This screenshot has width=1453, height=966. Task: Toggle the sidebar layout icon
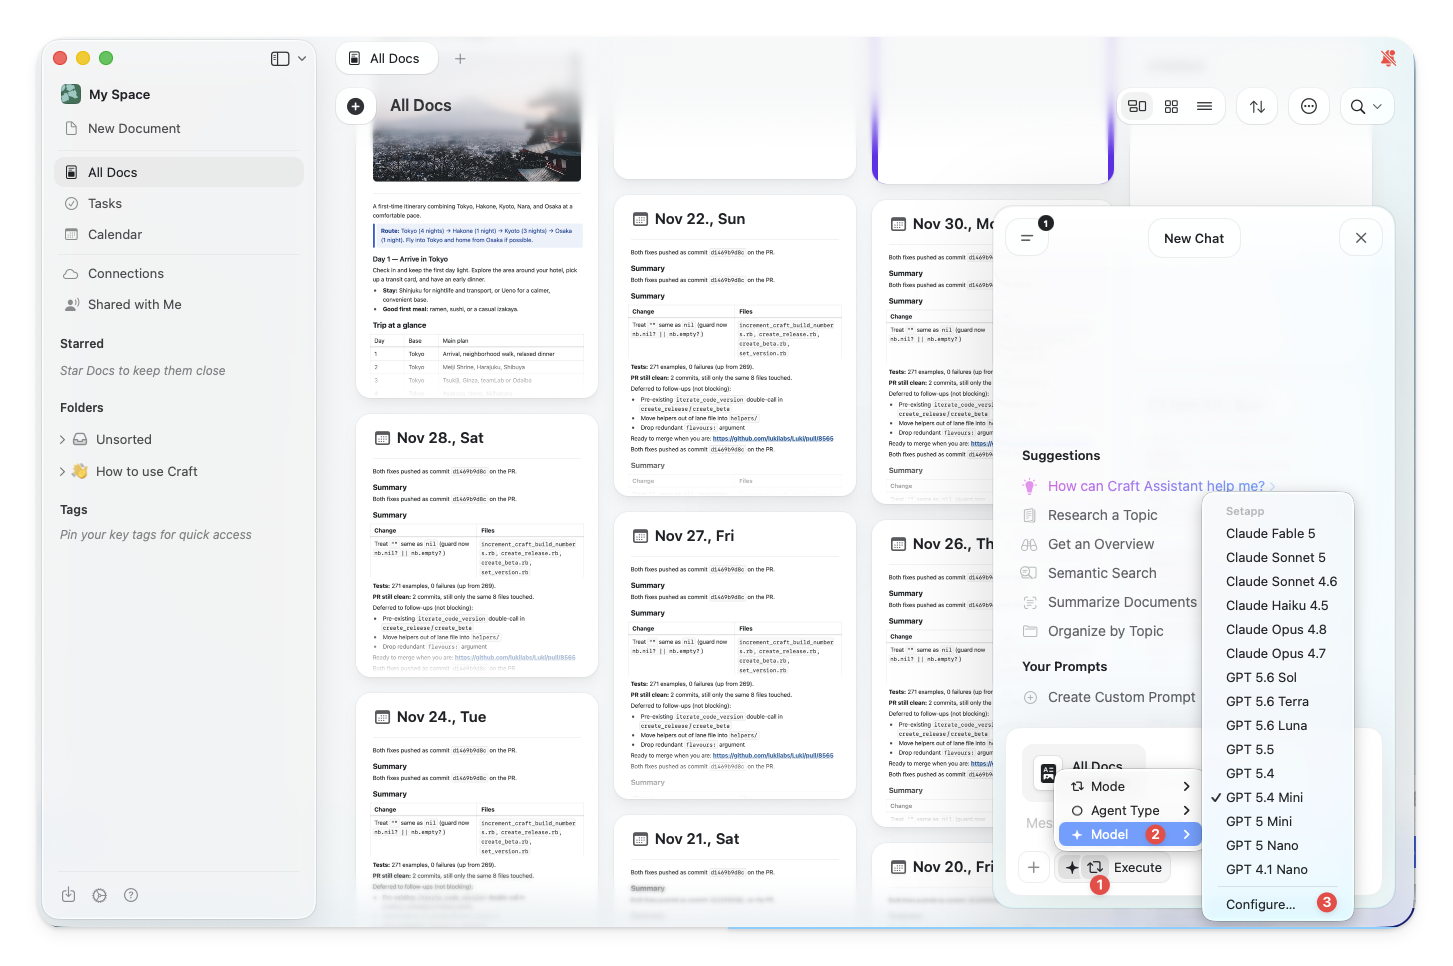click(280, 59)
